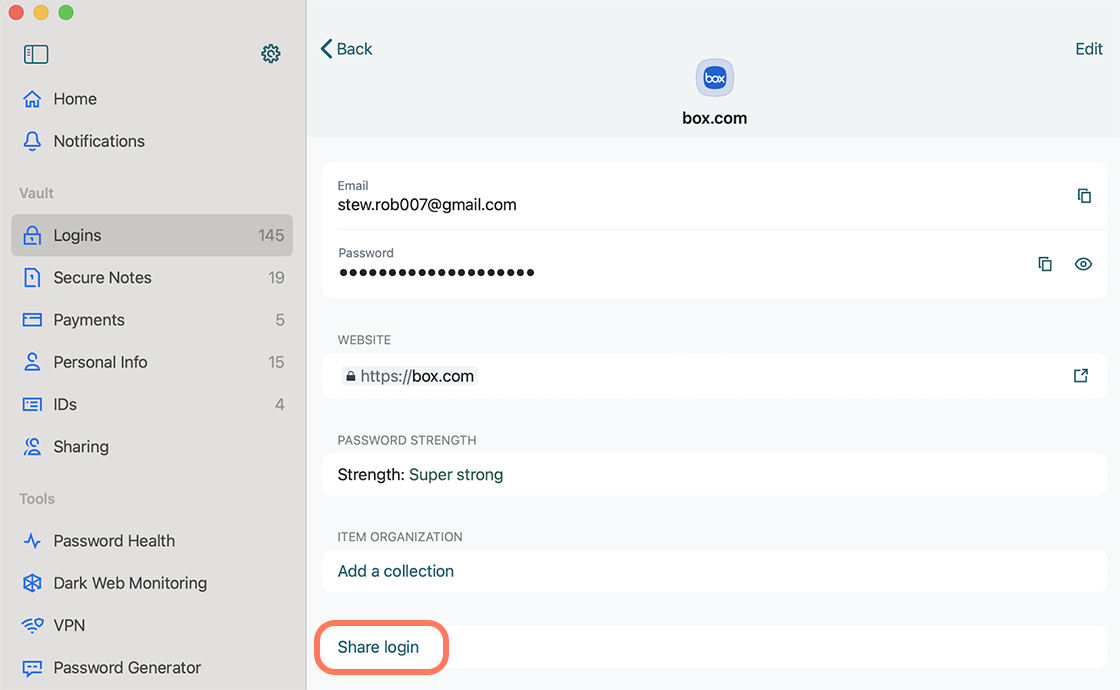This screenshot has width=1120, height=690.
Task: Click the box.com logo icon
Action: pyautogui.click(x=715, y=78)
